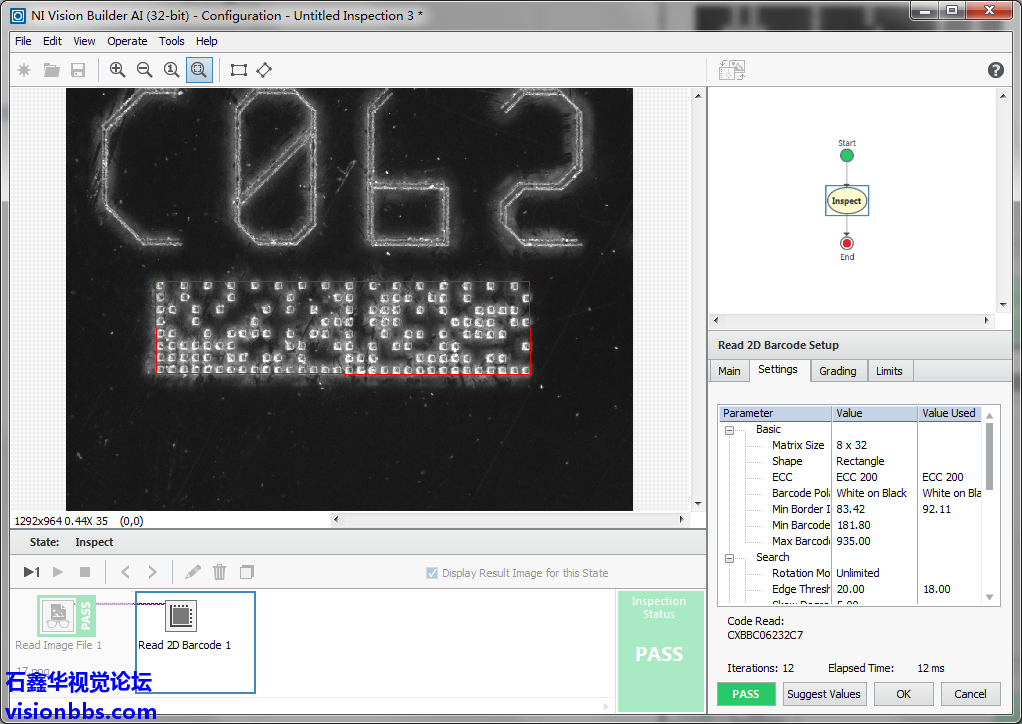Click the Start node in state diagram

point(847,156)
